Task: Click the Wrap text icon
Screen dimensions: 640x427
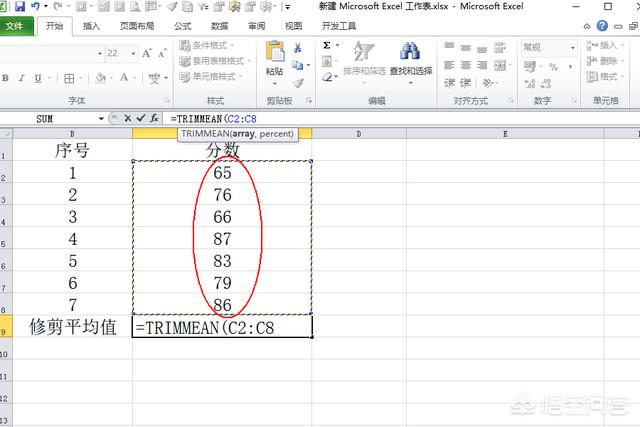Action: click(x=500, y=48)
